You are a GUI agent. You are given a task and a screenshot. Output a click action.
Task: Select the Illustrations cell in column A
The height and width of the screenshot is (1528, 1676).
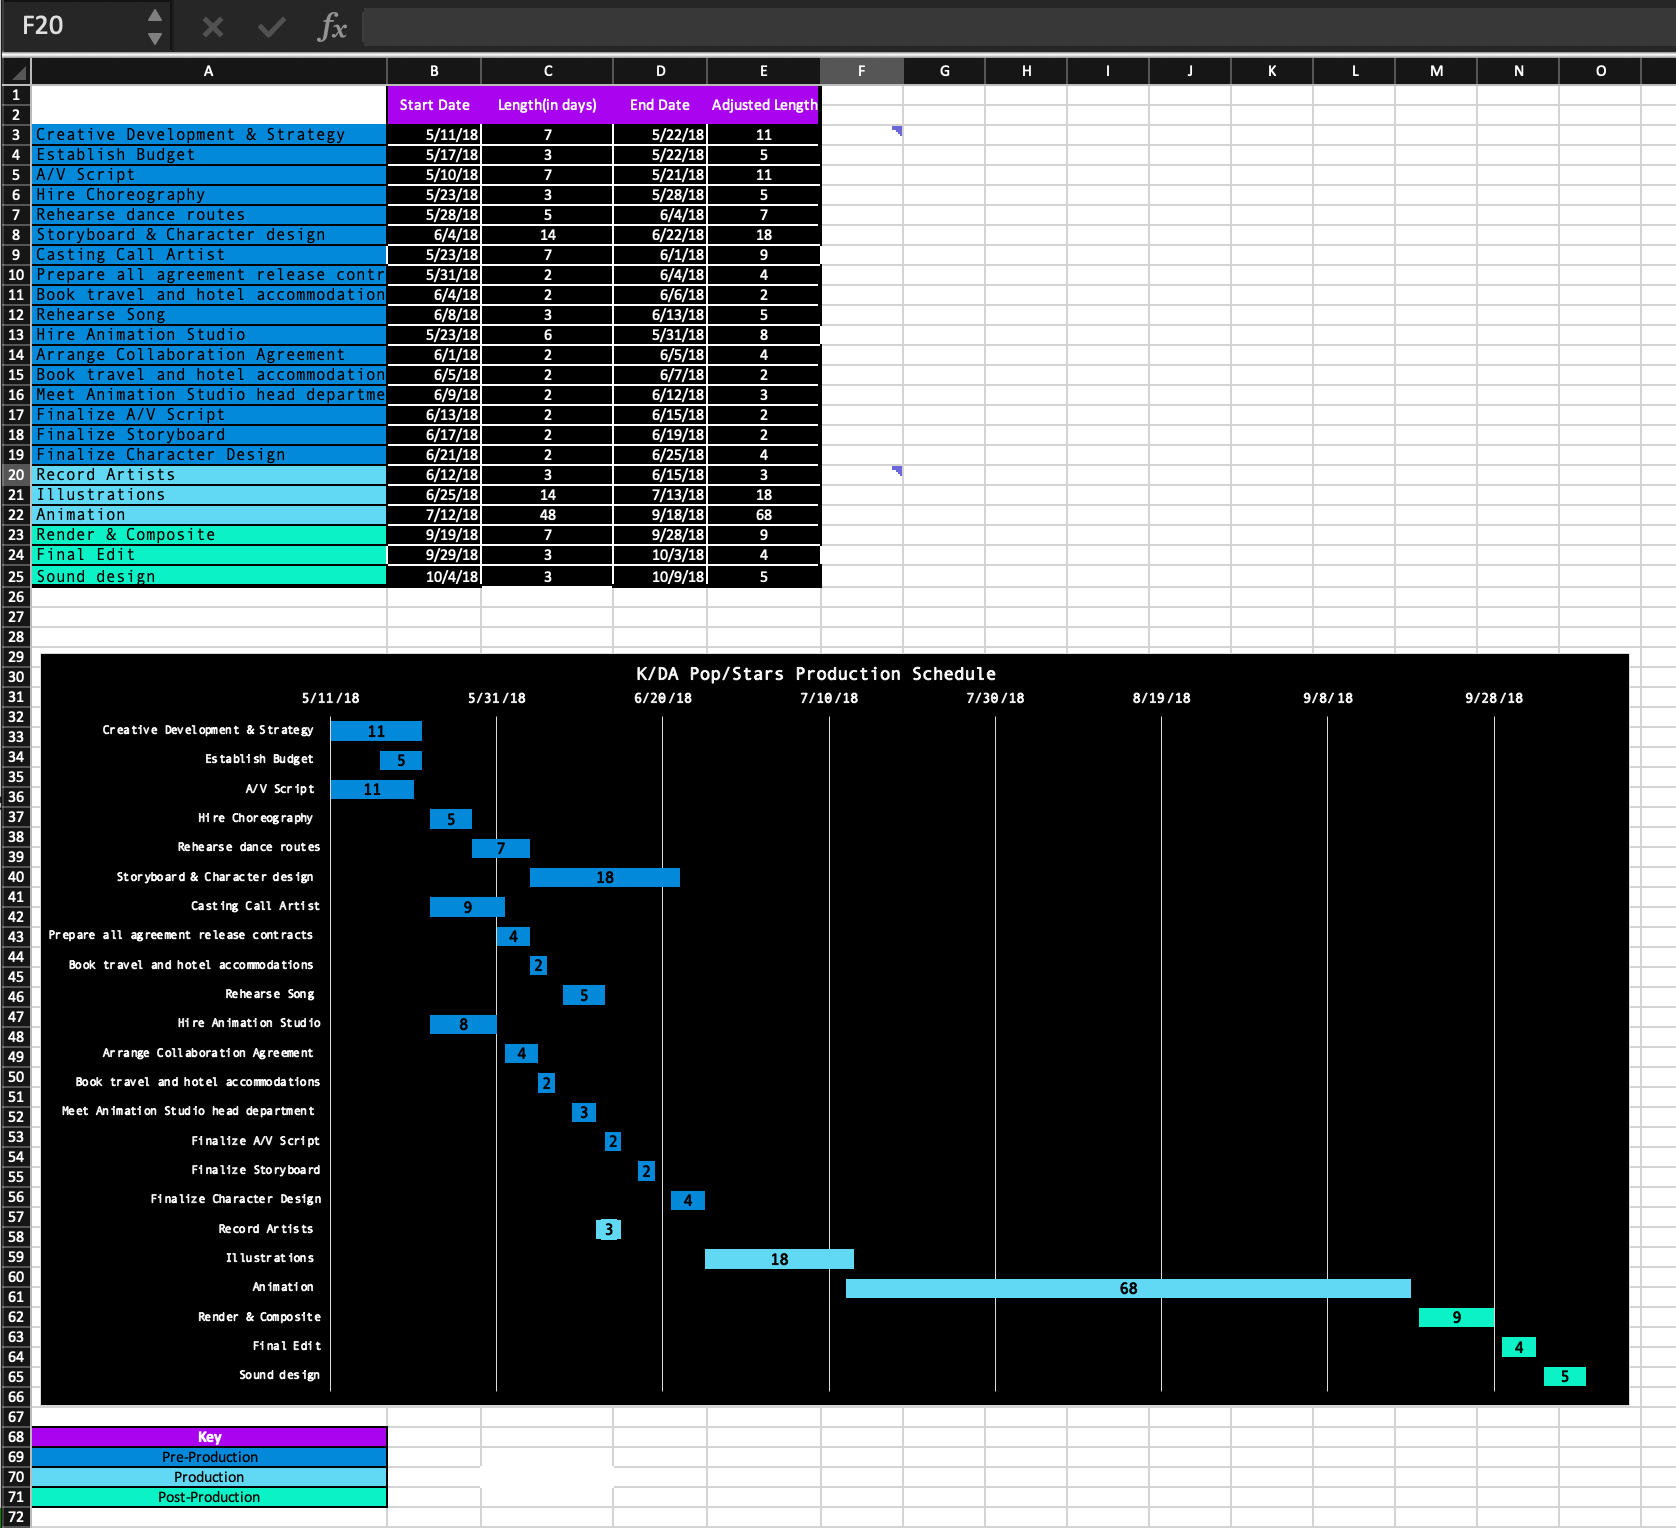click(x=209, y=495)
